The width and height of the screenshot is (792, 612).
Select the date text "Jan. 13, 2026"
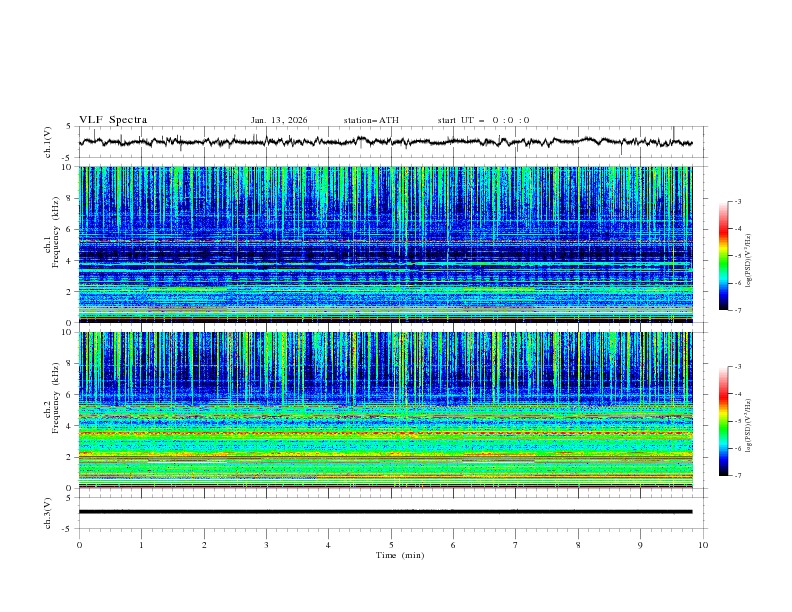coord(279,120)
